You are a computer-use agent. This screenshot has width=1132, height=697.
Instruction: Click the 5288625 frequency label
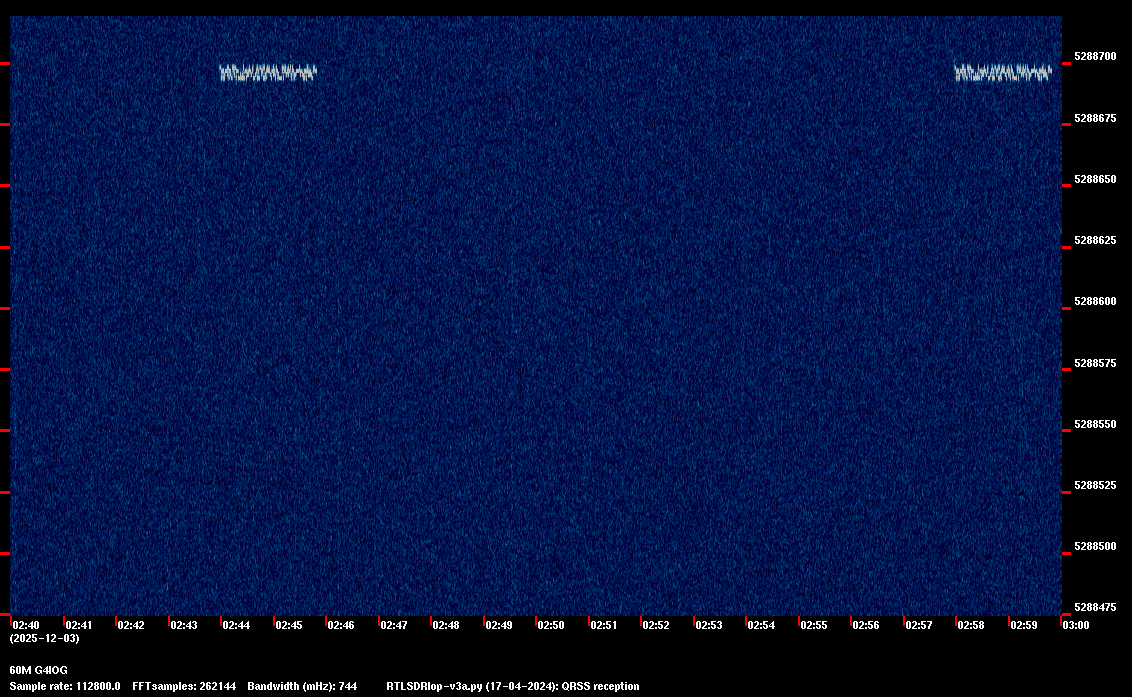(x=1094, y=241)
